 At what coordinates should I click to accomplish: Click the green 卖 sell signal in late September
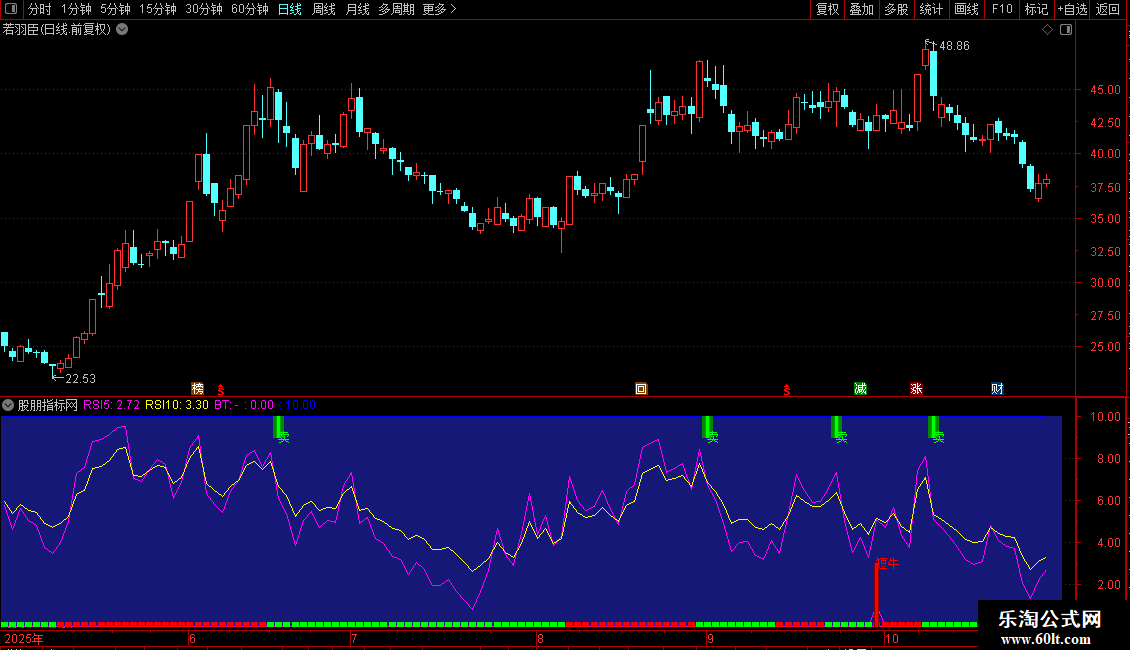[x=839, y=429]
